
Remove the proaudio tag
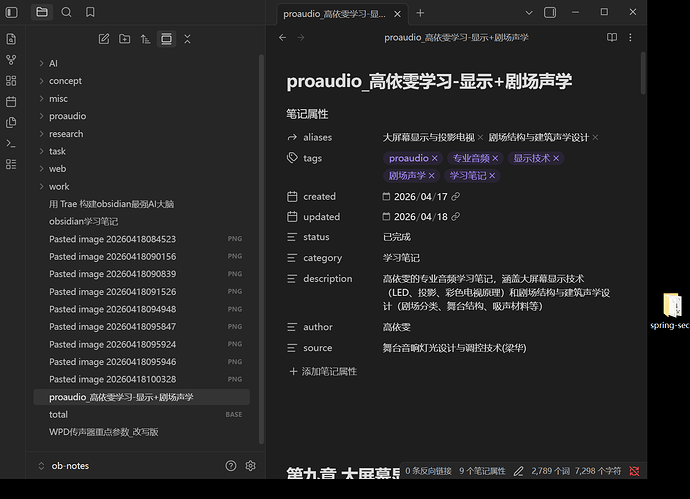tap(435, 158)
